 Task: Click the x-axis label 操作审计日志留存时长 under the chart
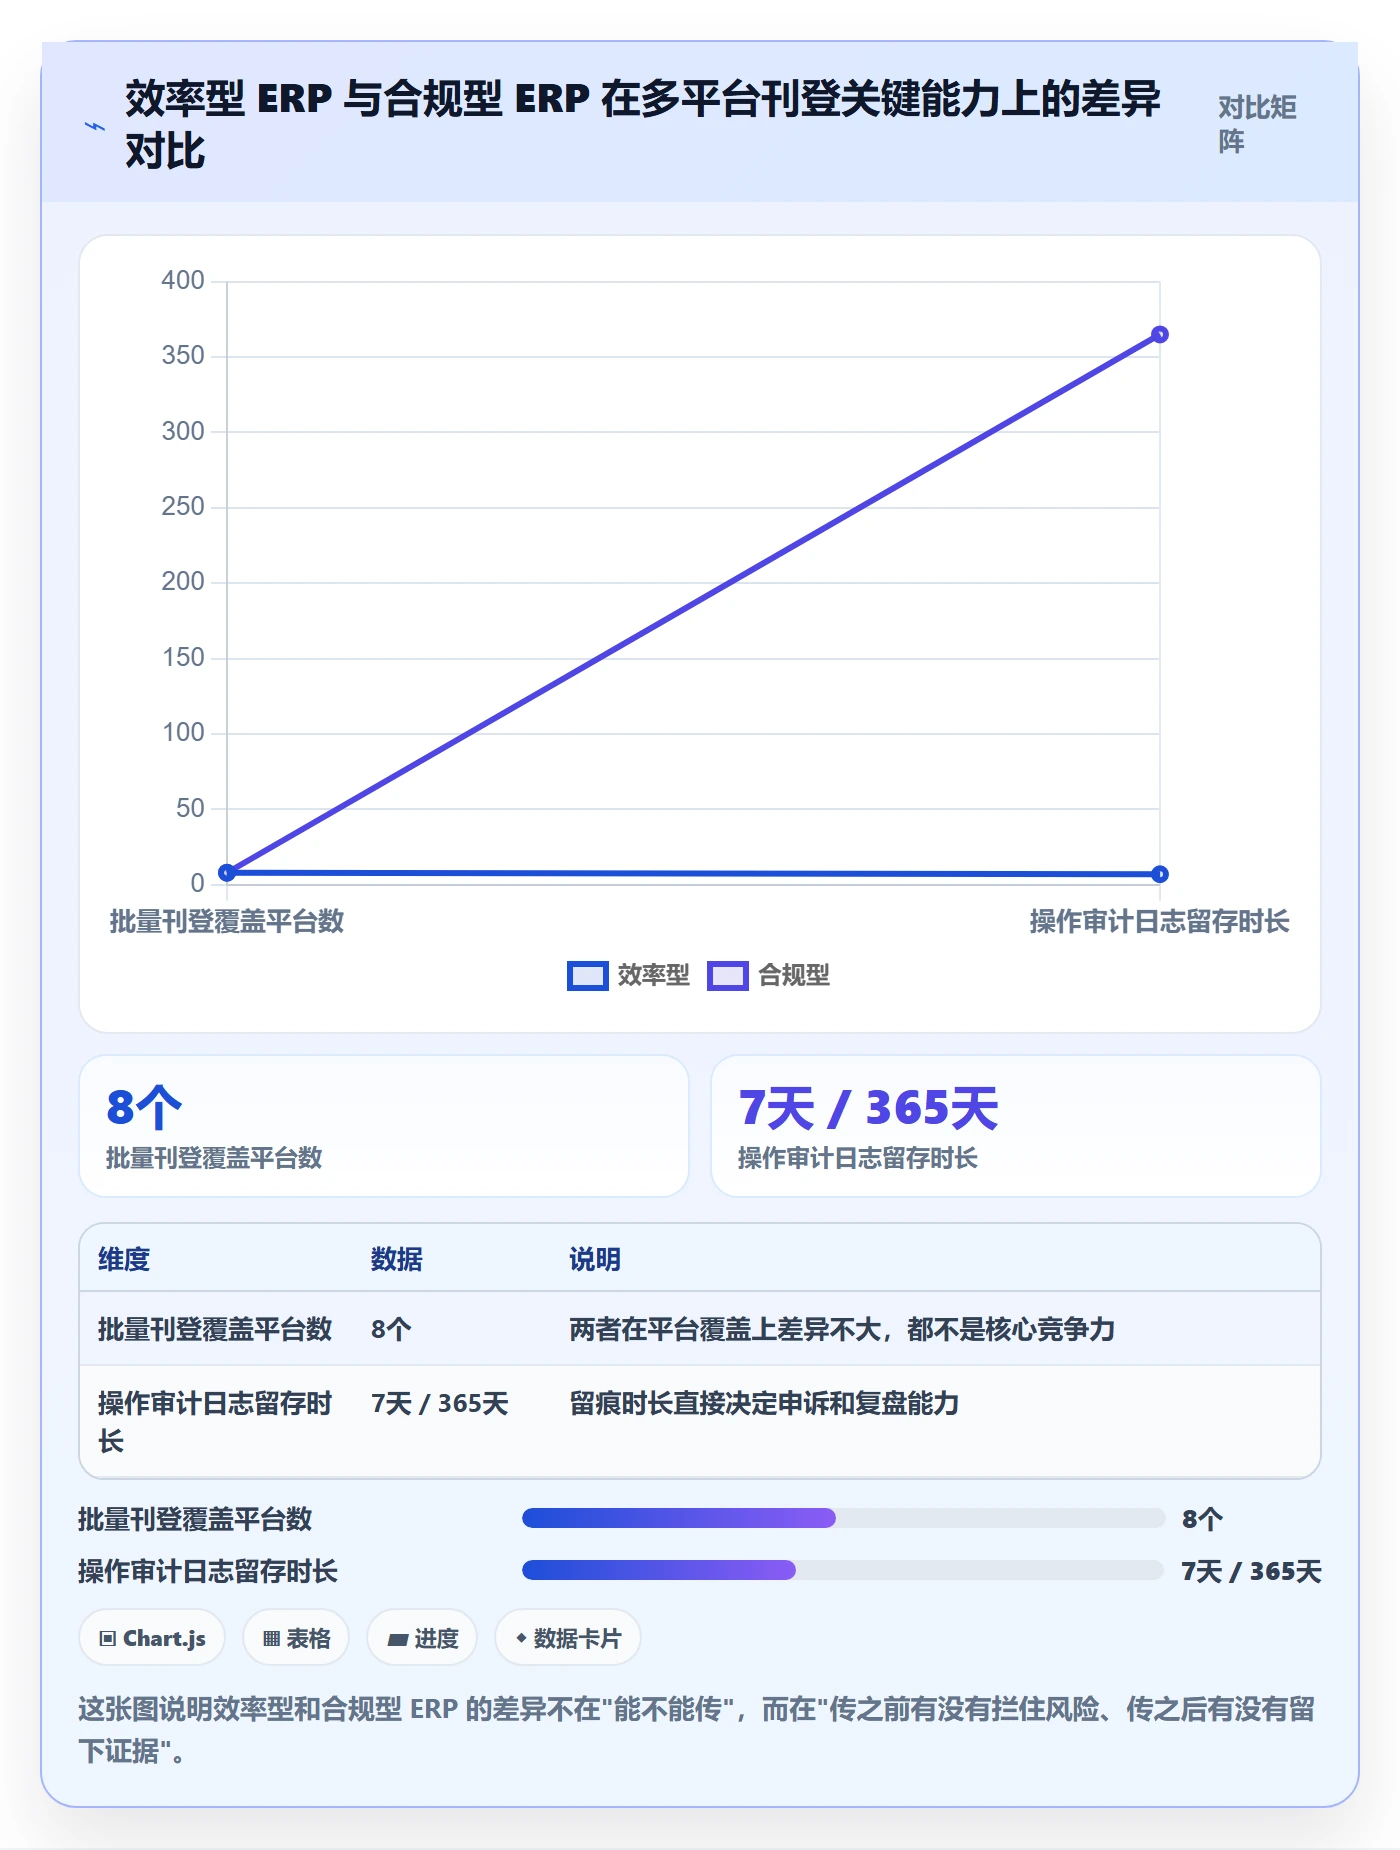point(1159,921)
